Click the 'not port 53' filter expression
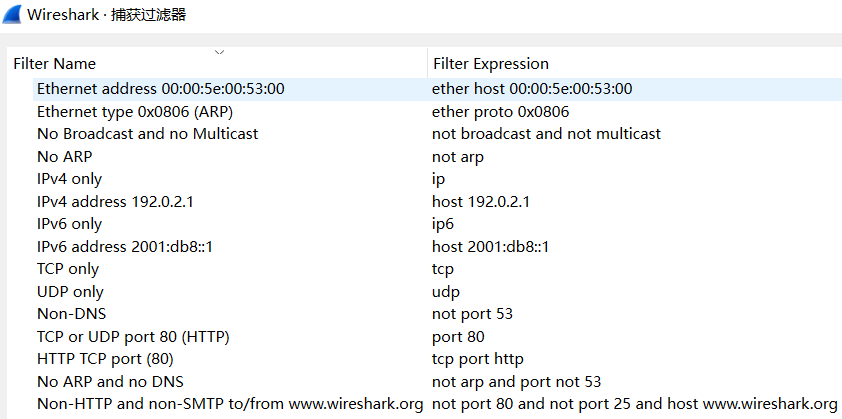Image resolution: width=842 pixels, height=419 pixels. click(472, 314)
